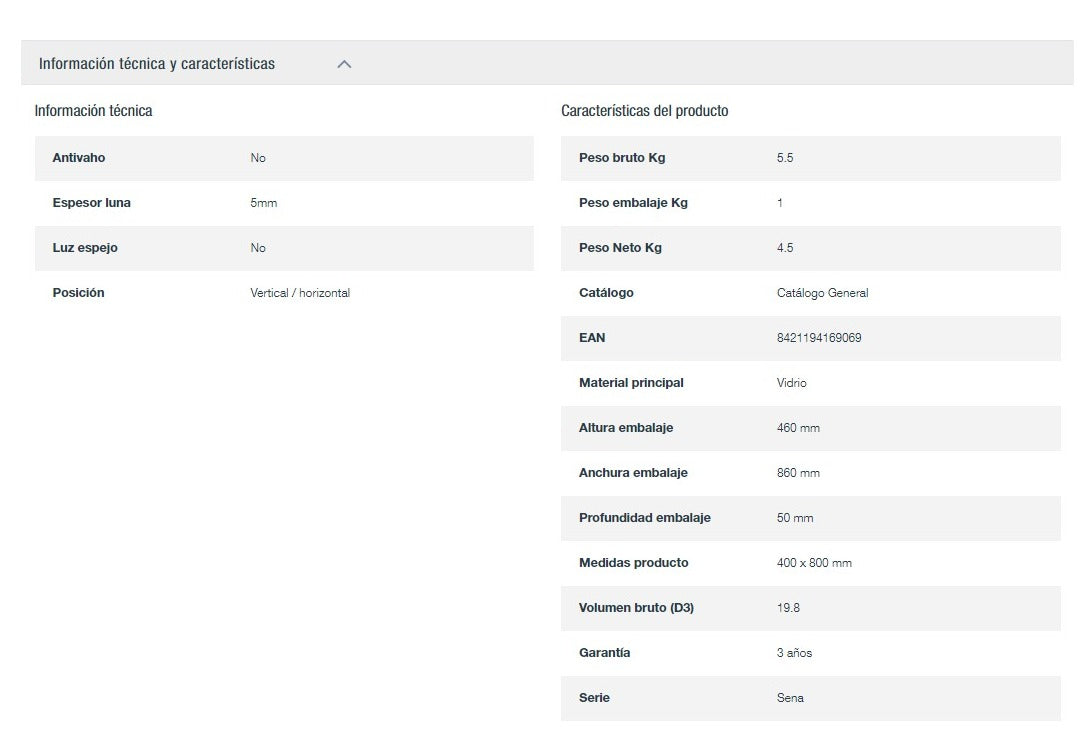Click the Antivaho row label
Viewport: 1091px width, 744px height.
[78, 158]
